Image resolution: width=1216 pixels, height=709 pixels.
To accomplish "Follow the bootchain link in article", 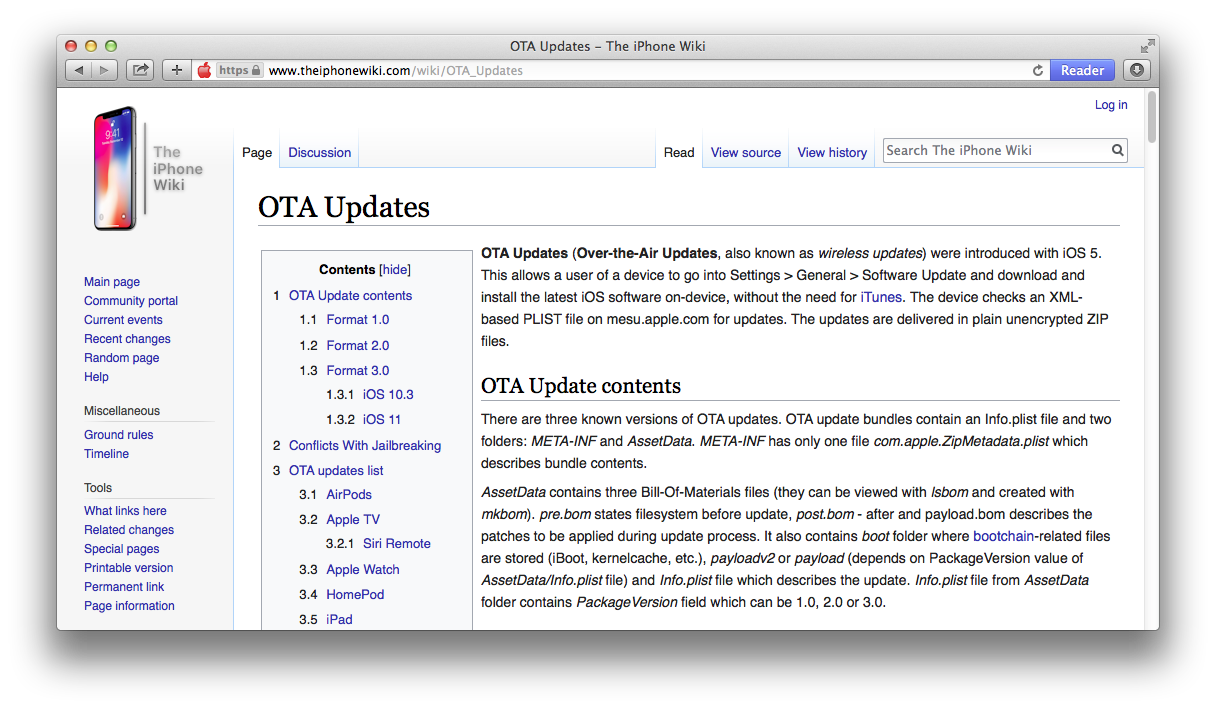I will point(1003,536).
